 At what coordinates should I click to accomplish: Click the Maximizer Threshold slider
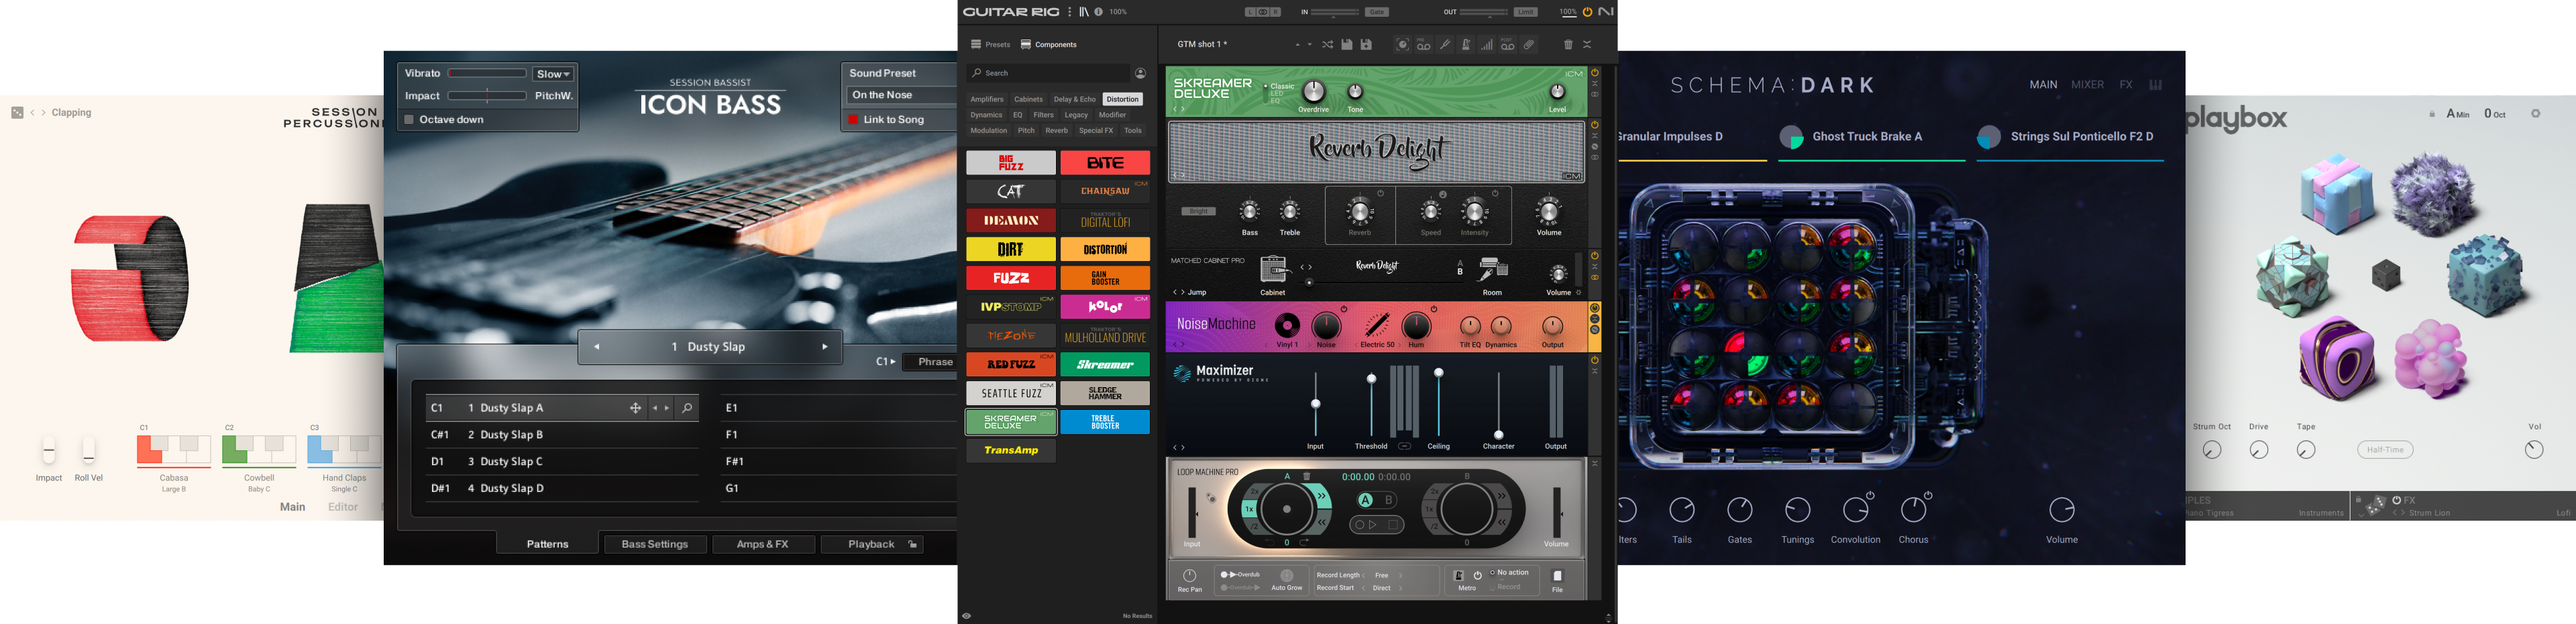coord(1372,405)
